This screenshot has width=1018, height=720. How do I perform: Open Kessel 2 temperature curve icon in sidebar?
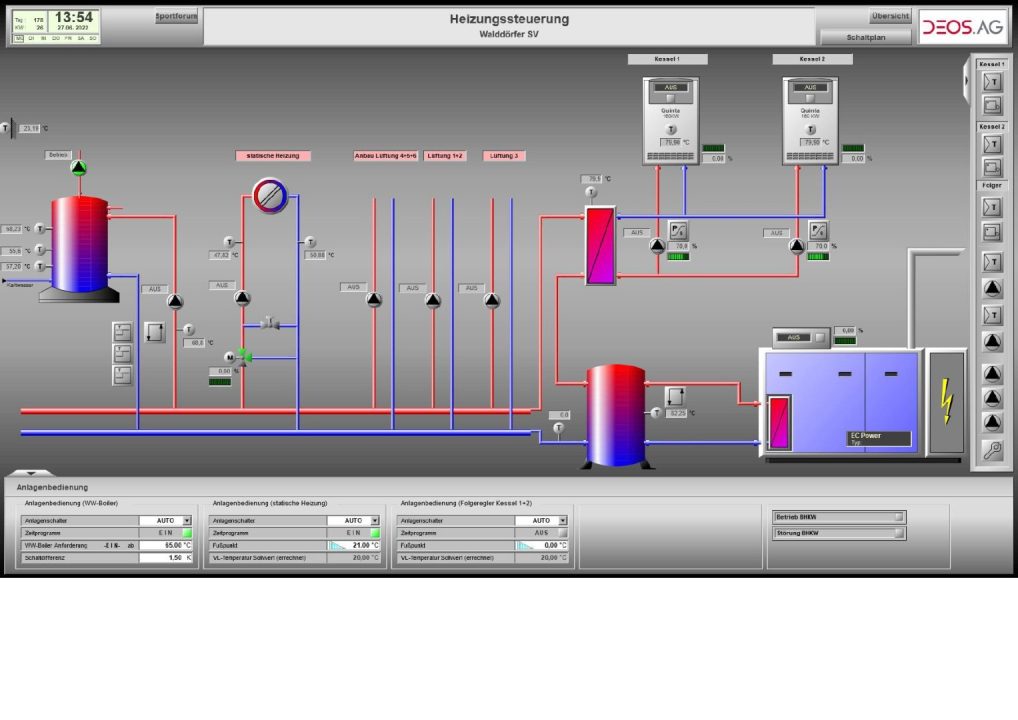[x=992, y=144]
